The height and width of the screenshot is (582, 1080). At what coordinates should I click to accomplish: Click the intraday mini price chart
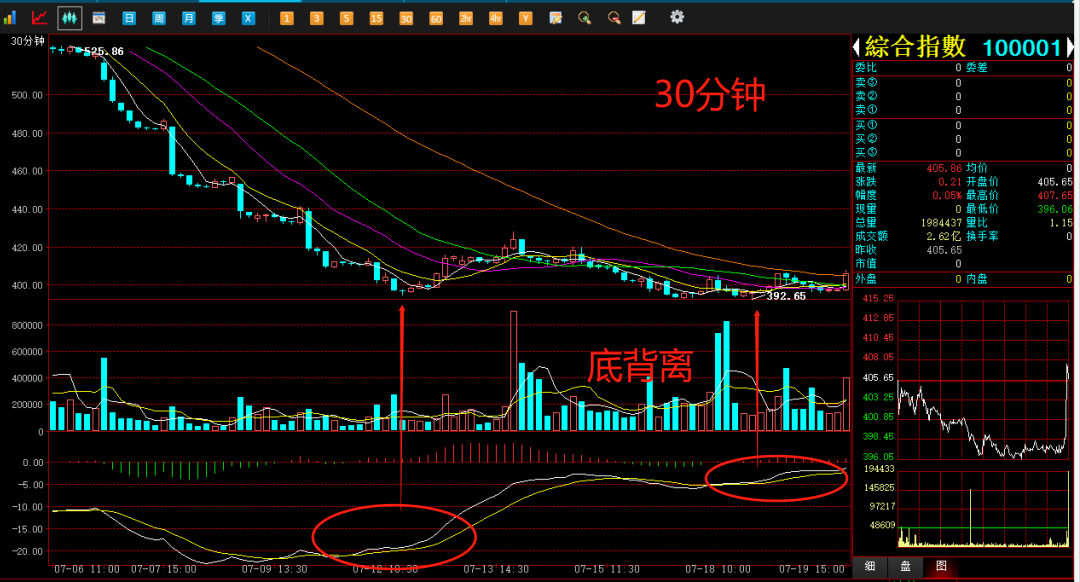click(983, 380)
